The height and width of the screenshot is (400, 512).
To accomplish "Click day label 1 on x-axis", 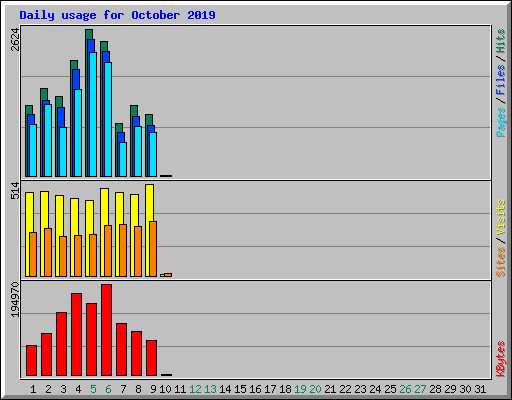I will (33, 389).
